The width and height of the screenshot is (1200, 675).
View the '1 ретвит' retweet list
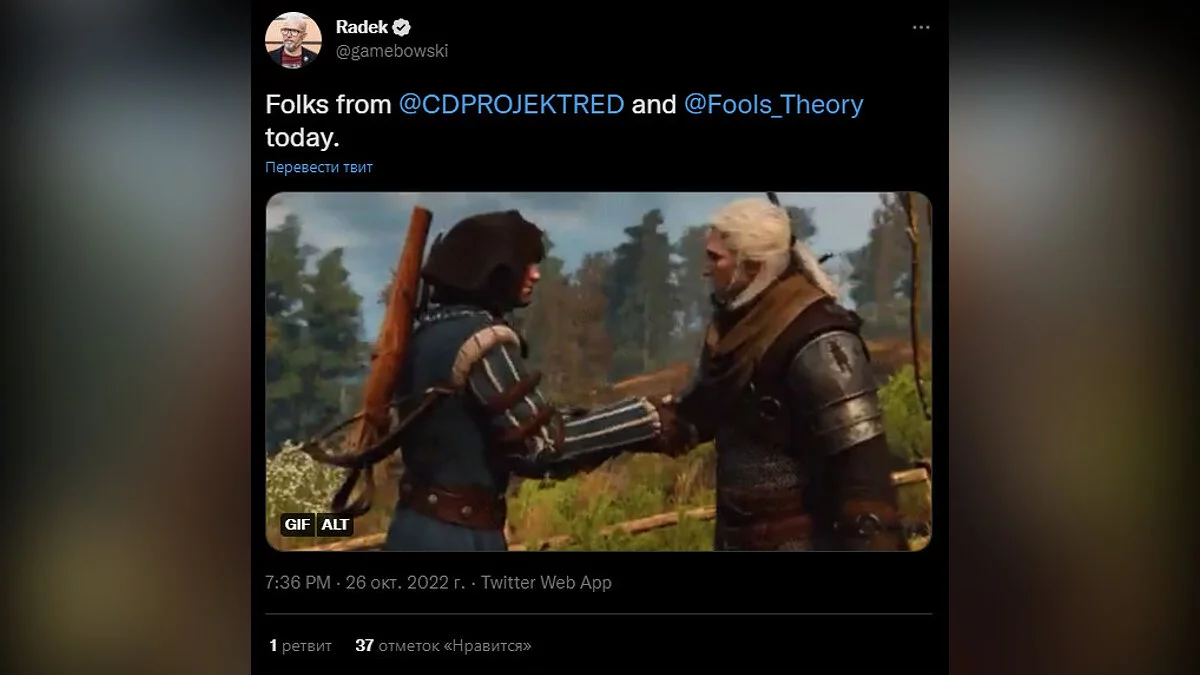tap(300, 646)
